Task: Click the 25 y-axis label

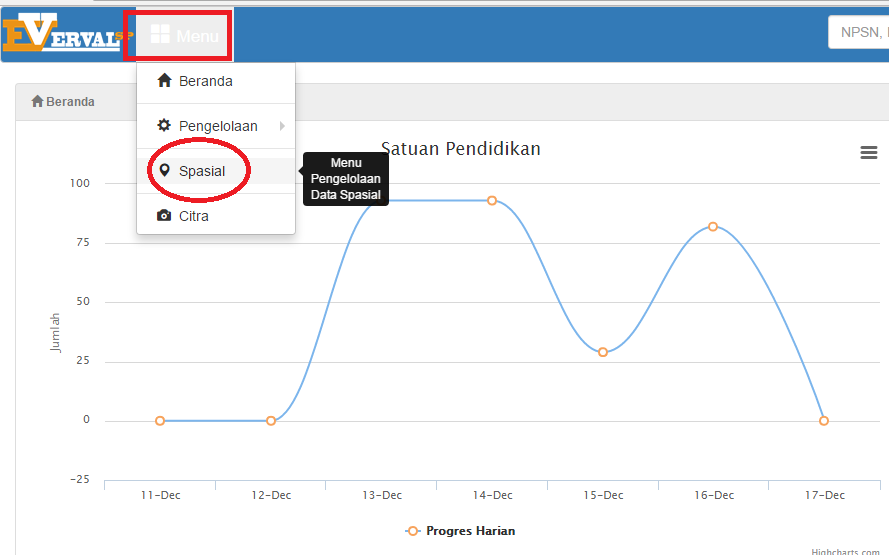Action: click(83, 361)
